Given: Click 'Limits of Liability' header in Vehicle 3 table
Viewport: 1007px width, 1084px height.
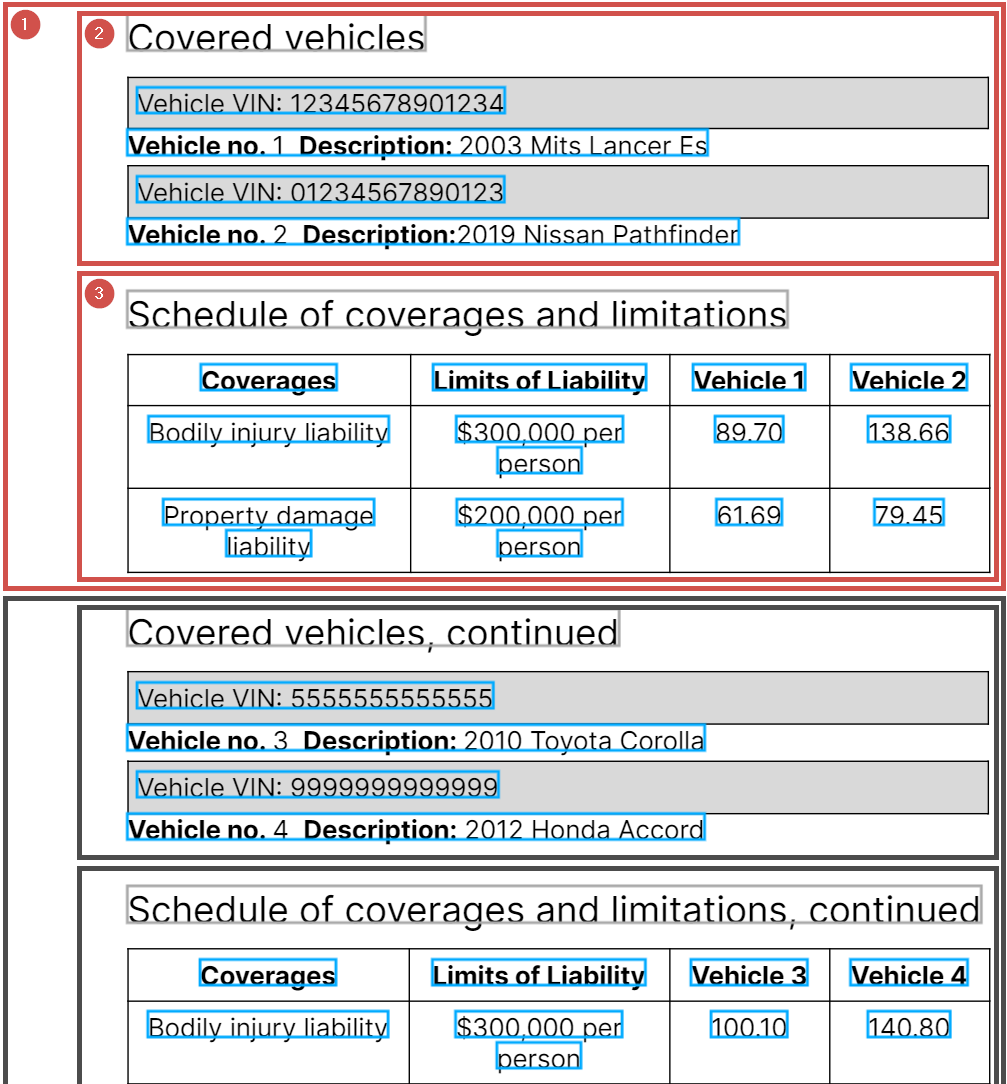Looking at the screenshot, I should (539, 973).
